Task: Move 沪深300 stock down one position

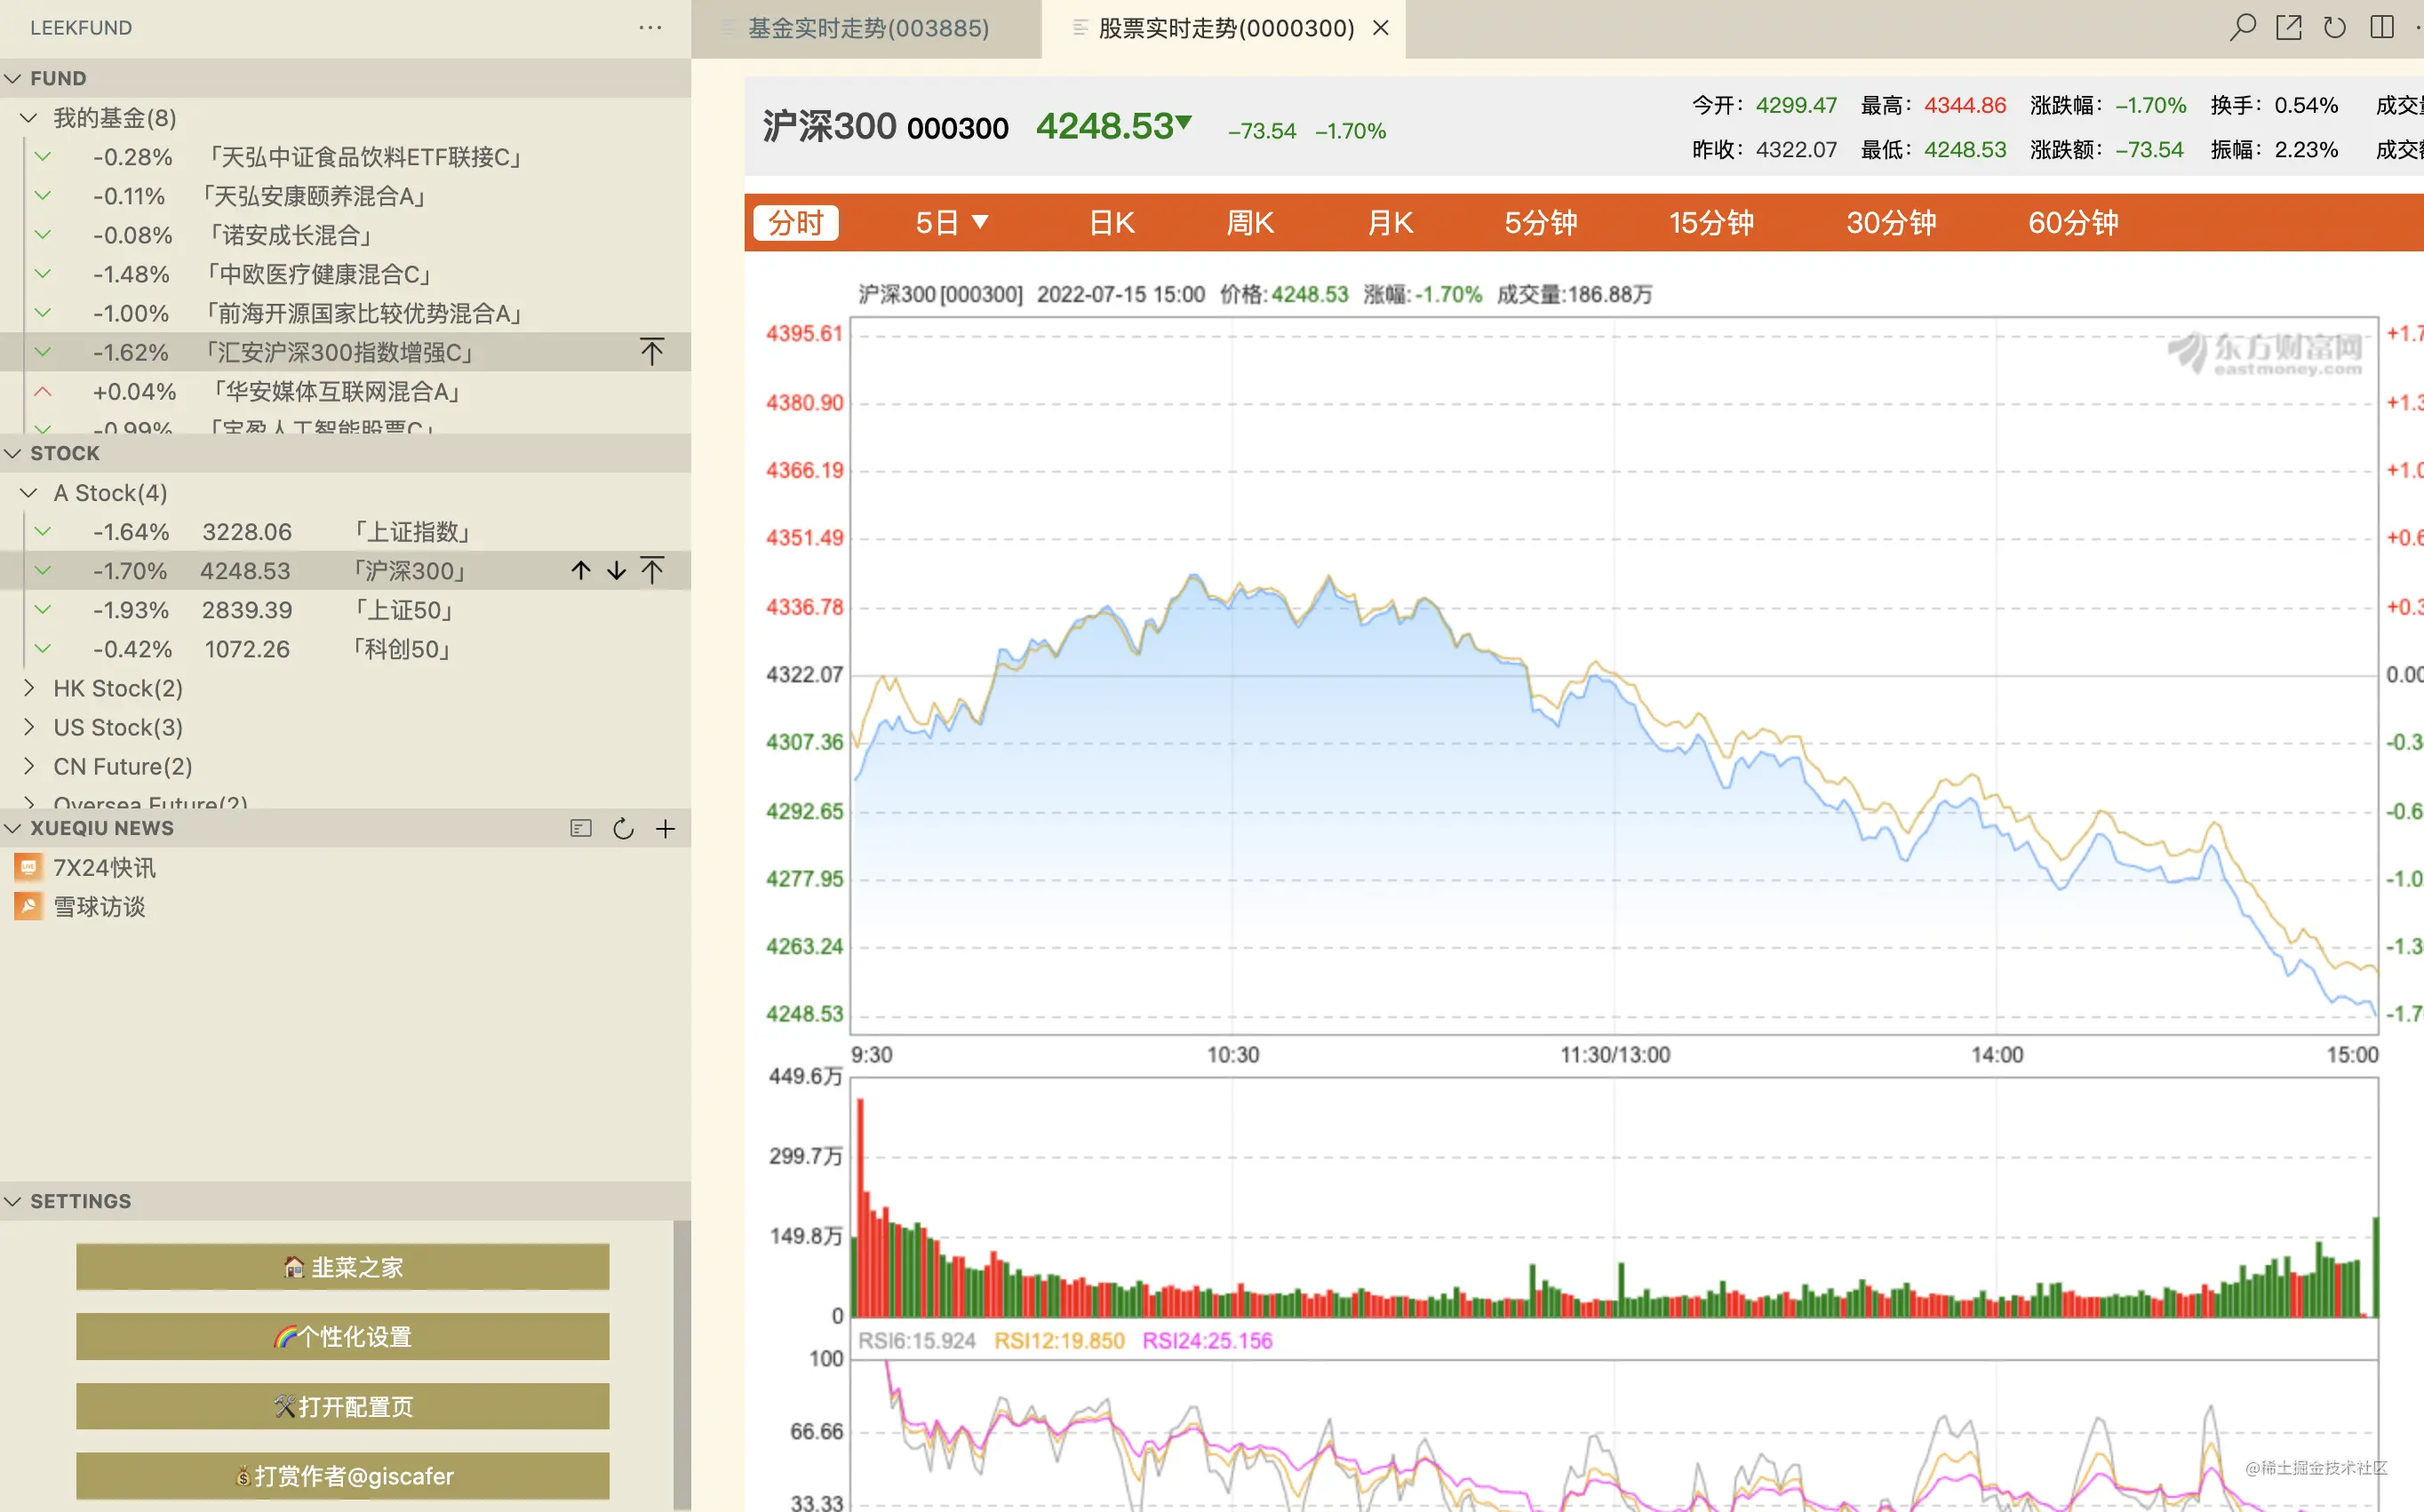Action: 616,571
